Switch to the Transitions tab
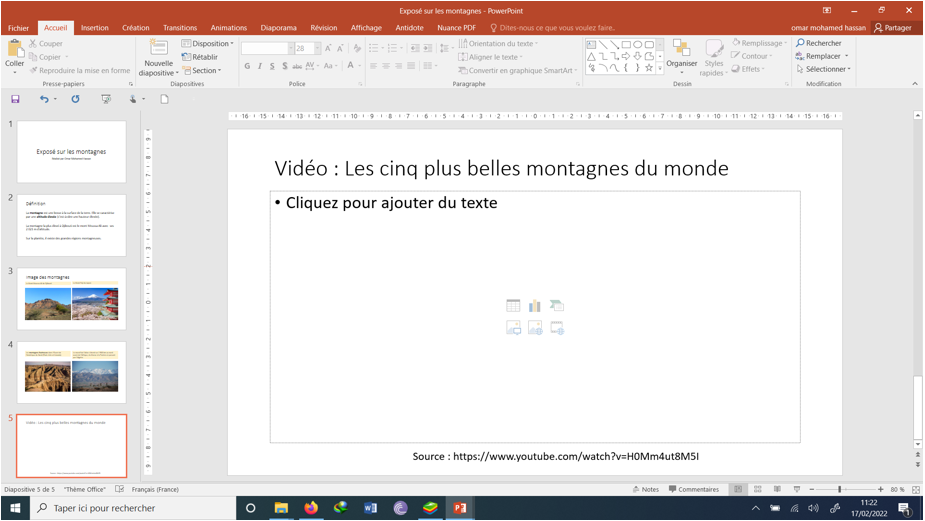The width and height of the screenshot is (925, 521). pos(180,28)
